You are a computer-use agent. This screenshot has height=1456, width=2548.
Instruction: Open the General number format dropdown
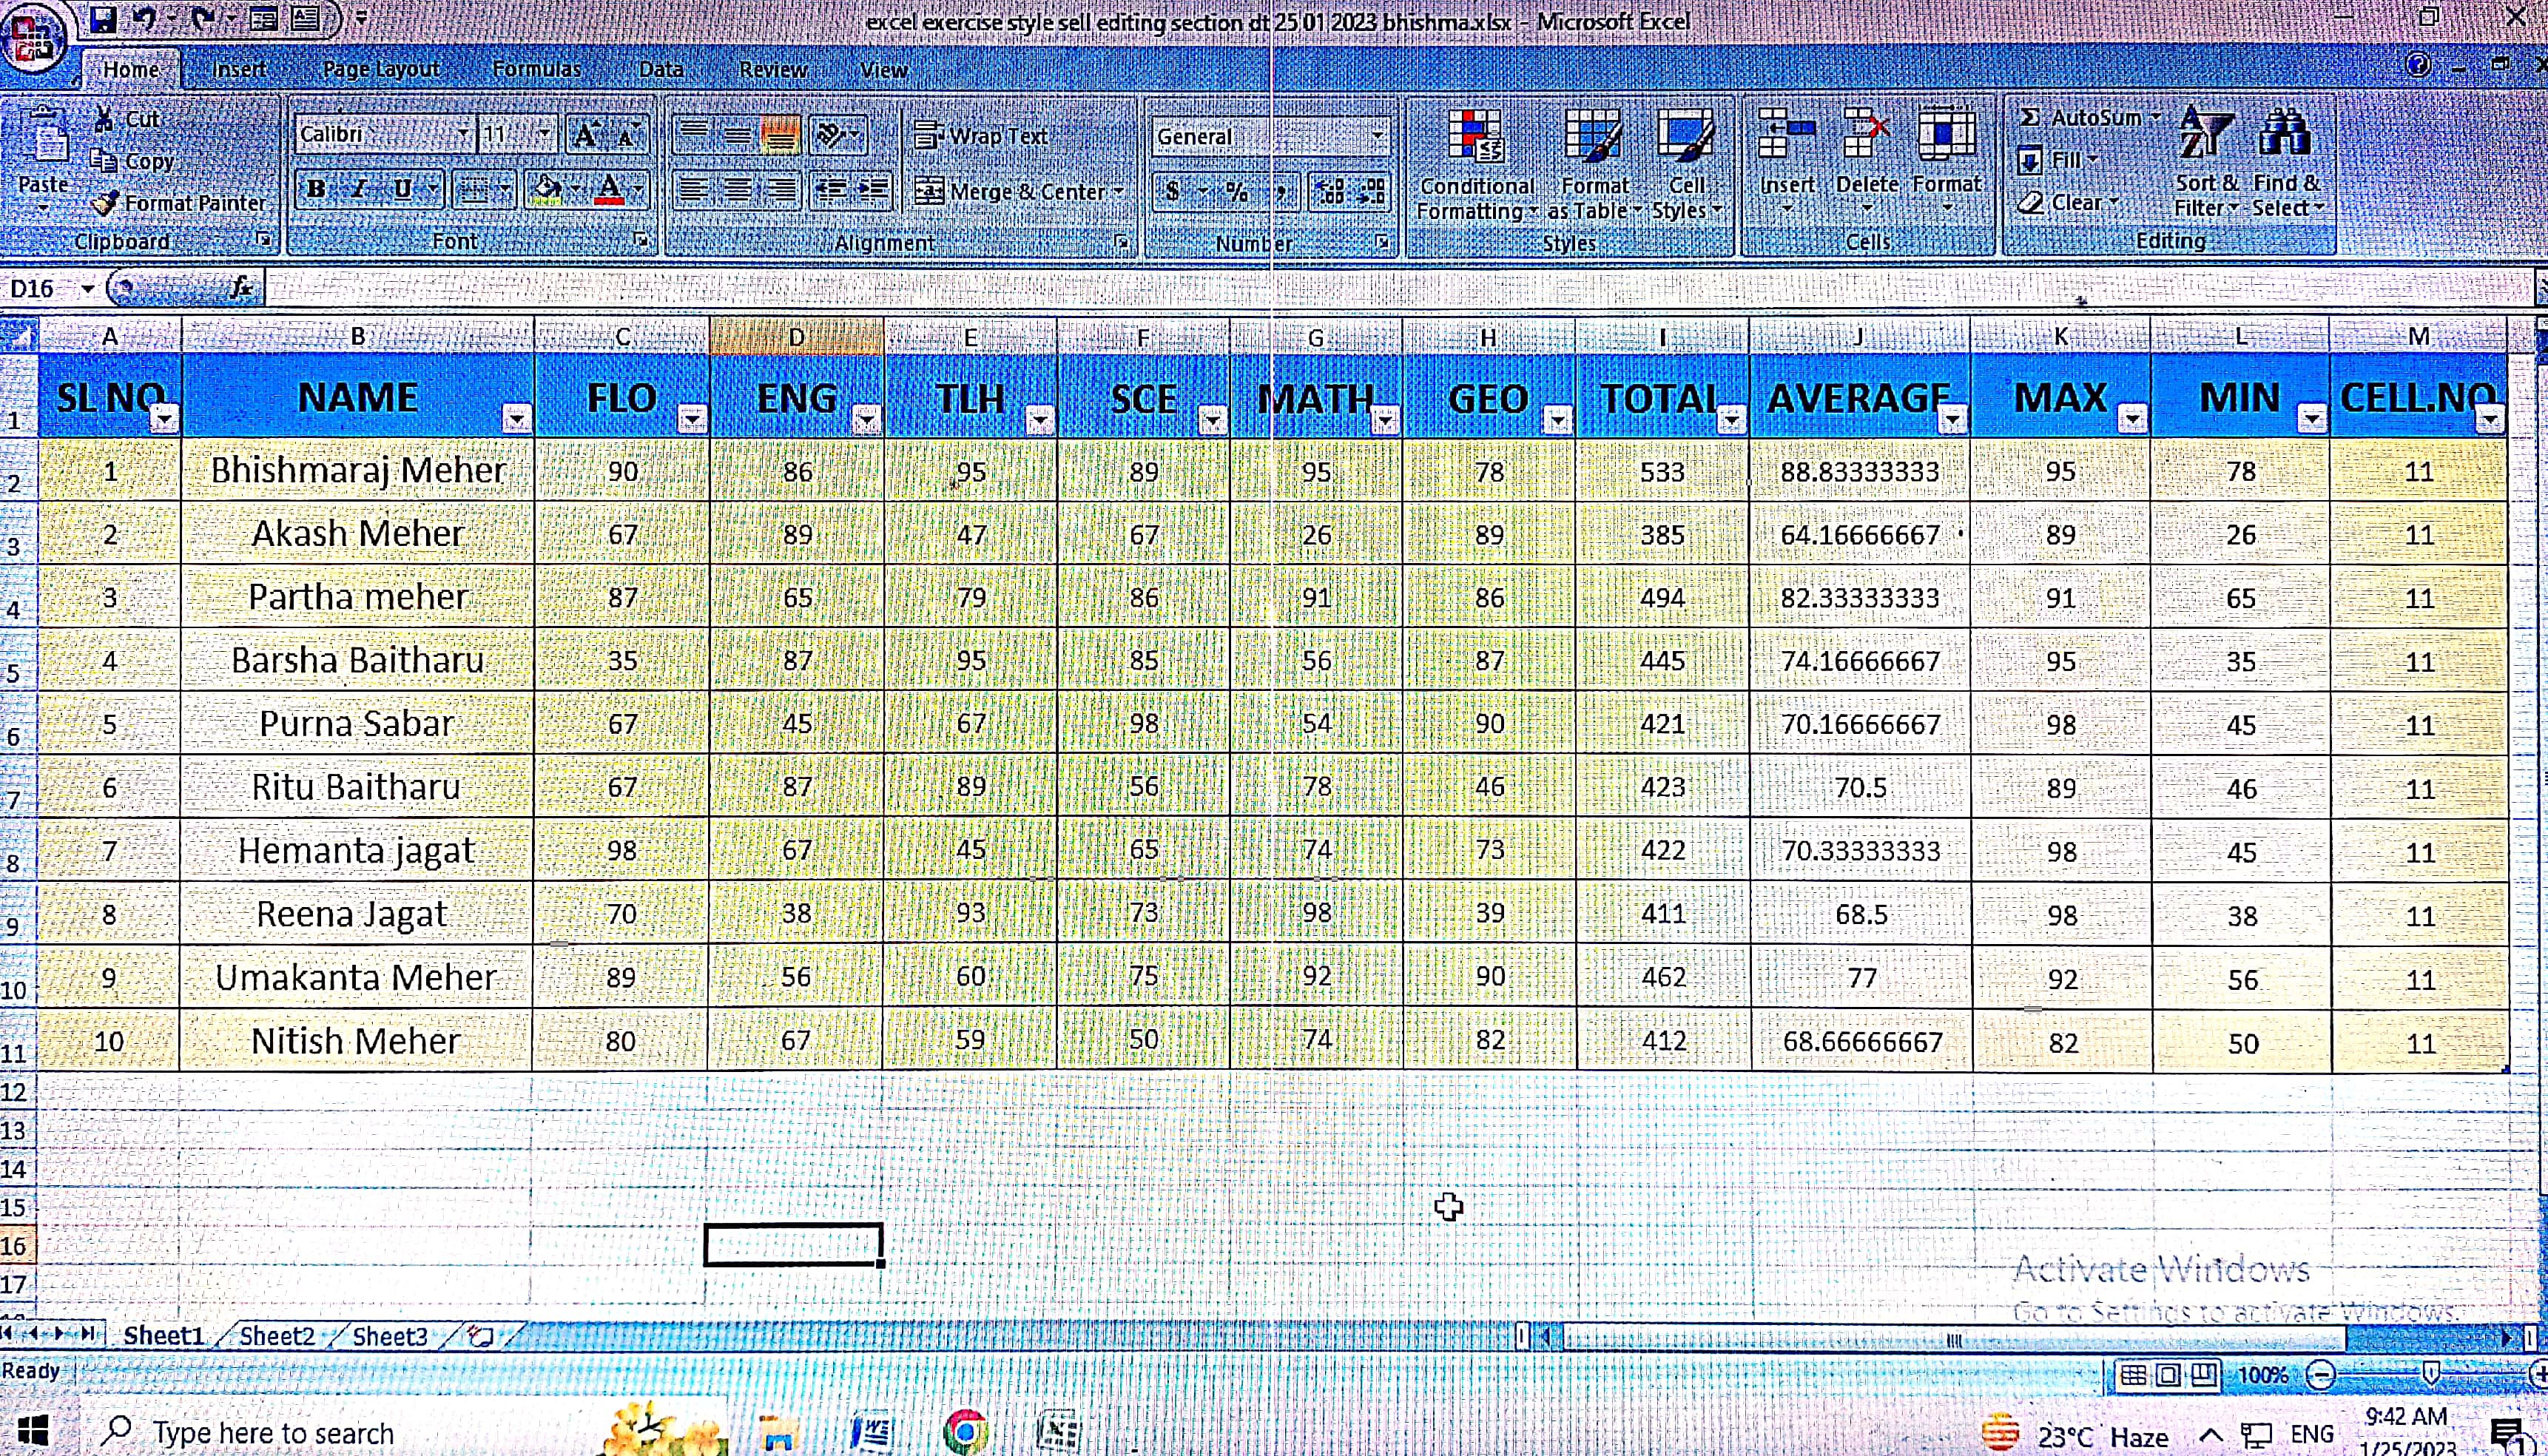pyautogui.click(x=1377, y=136)
